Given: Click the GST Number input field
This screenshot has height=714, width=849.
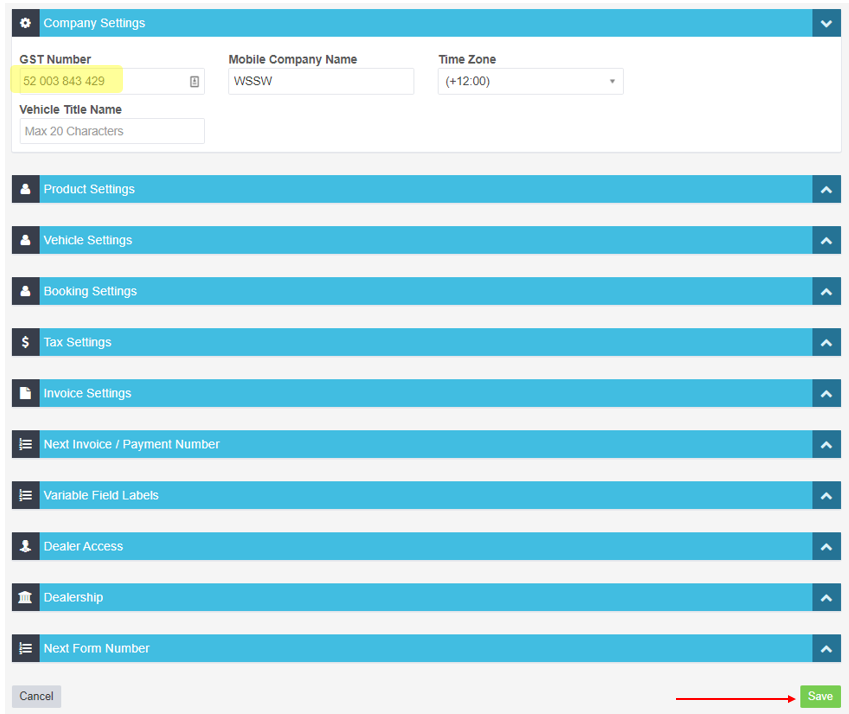Looking at the screenshot, I should [100, 82].
